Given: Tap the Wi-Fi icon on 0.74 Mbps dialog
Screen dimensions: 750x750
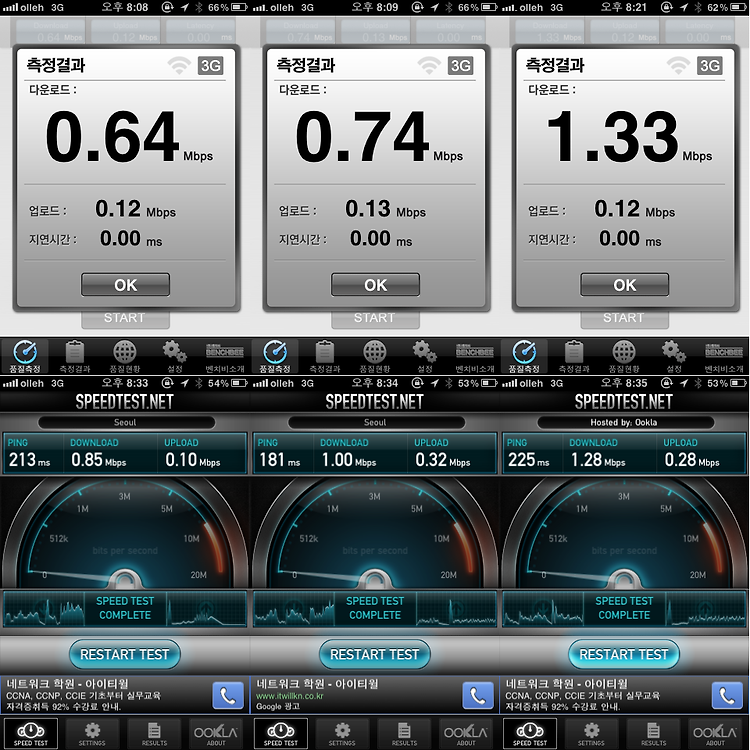Looking at the screenshot, I should click(x=429, y=66).
